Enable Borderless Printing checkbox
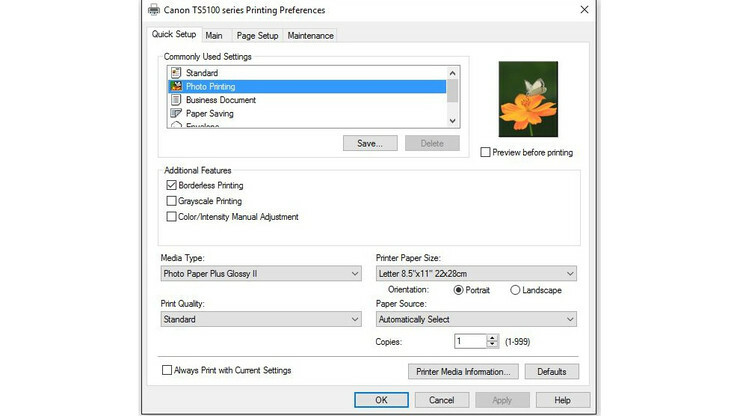The width and height of the screenshot is (740, 416). [171, 185]
